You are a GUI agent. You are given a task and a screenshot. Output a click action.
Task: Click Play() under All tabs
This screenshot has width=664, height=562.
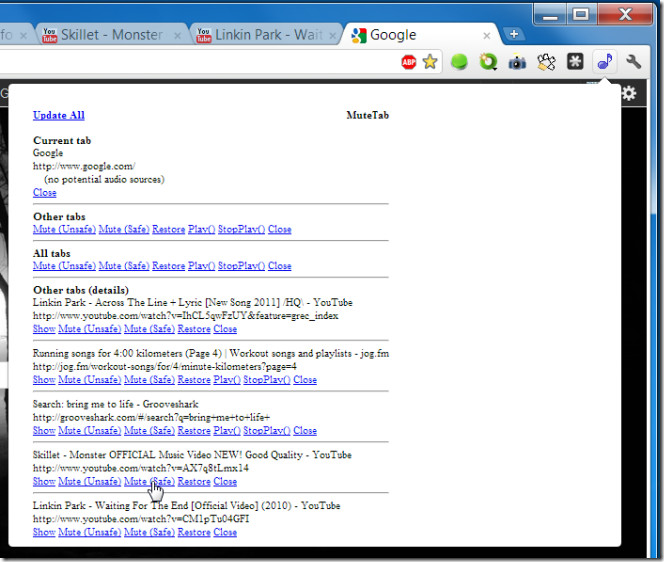click(x=202, y=266)
